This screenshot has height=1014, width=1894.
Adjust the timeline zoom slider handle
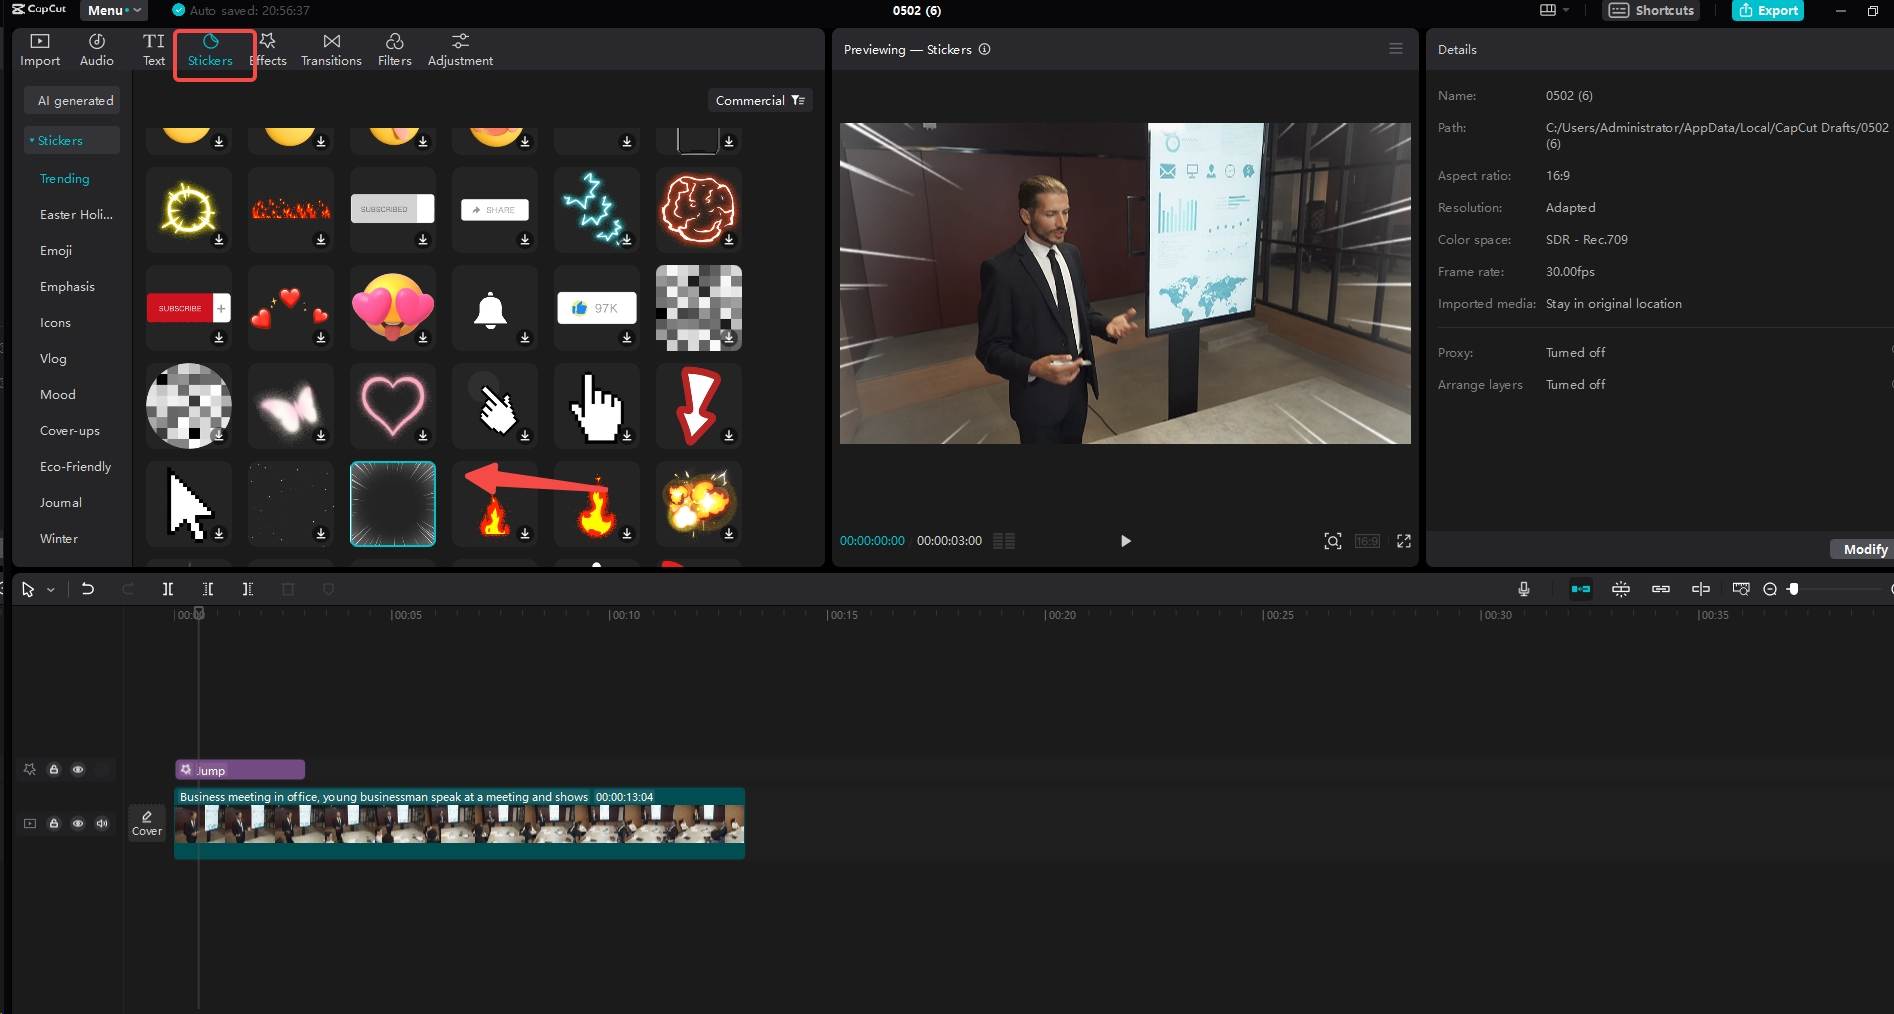point(1793,589)
